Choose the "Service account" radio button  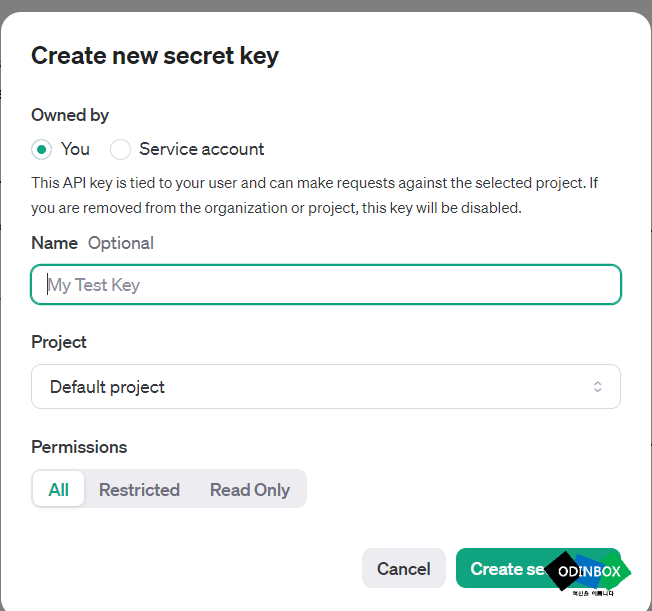(x=120, y=149)
